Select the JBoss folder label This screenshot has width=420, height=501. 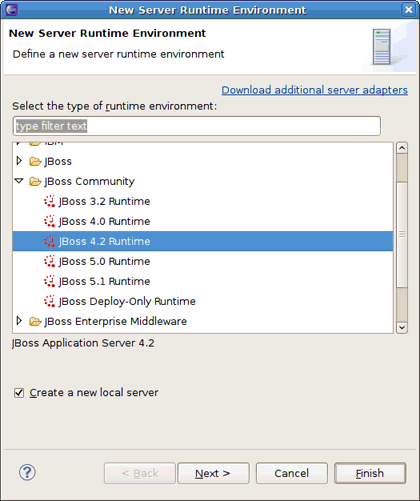(x=58, y=161)
